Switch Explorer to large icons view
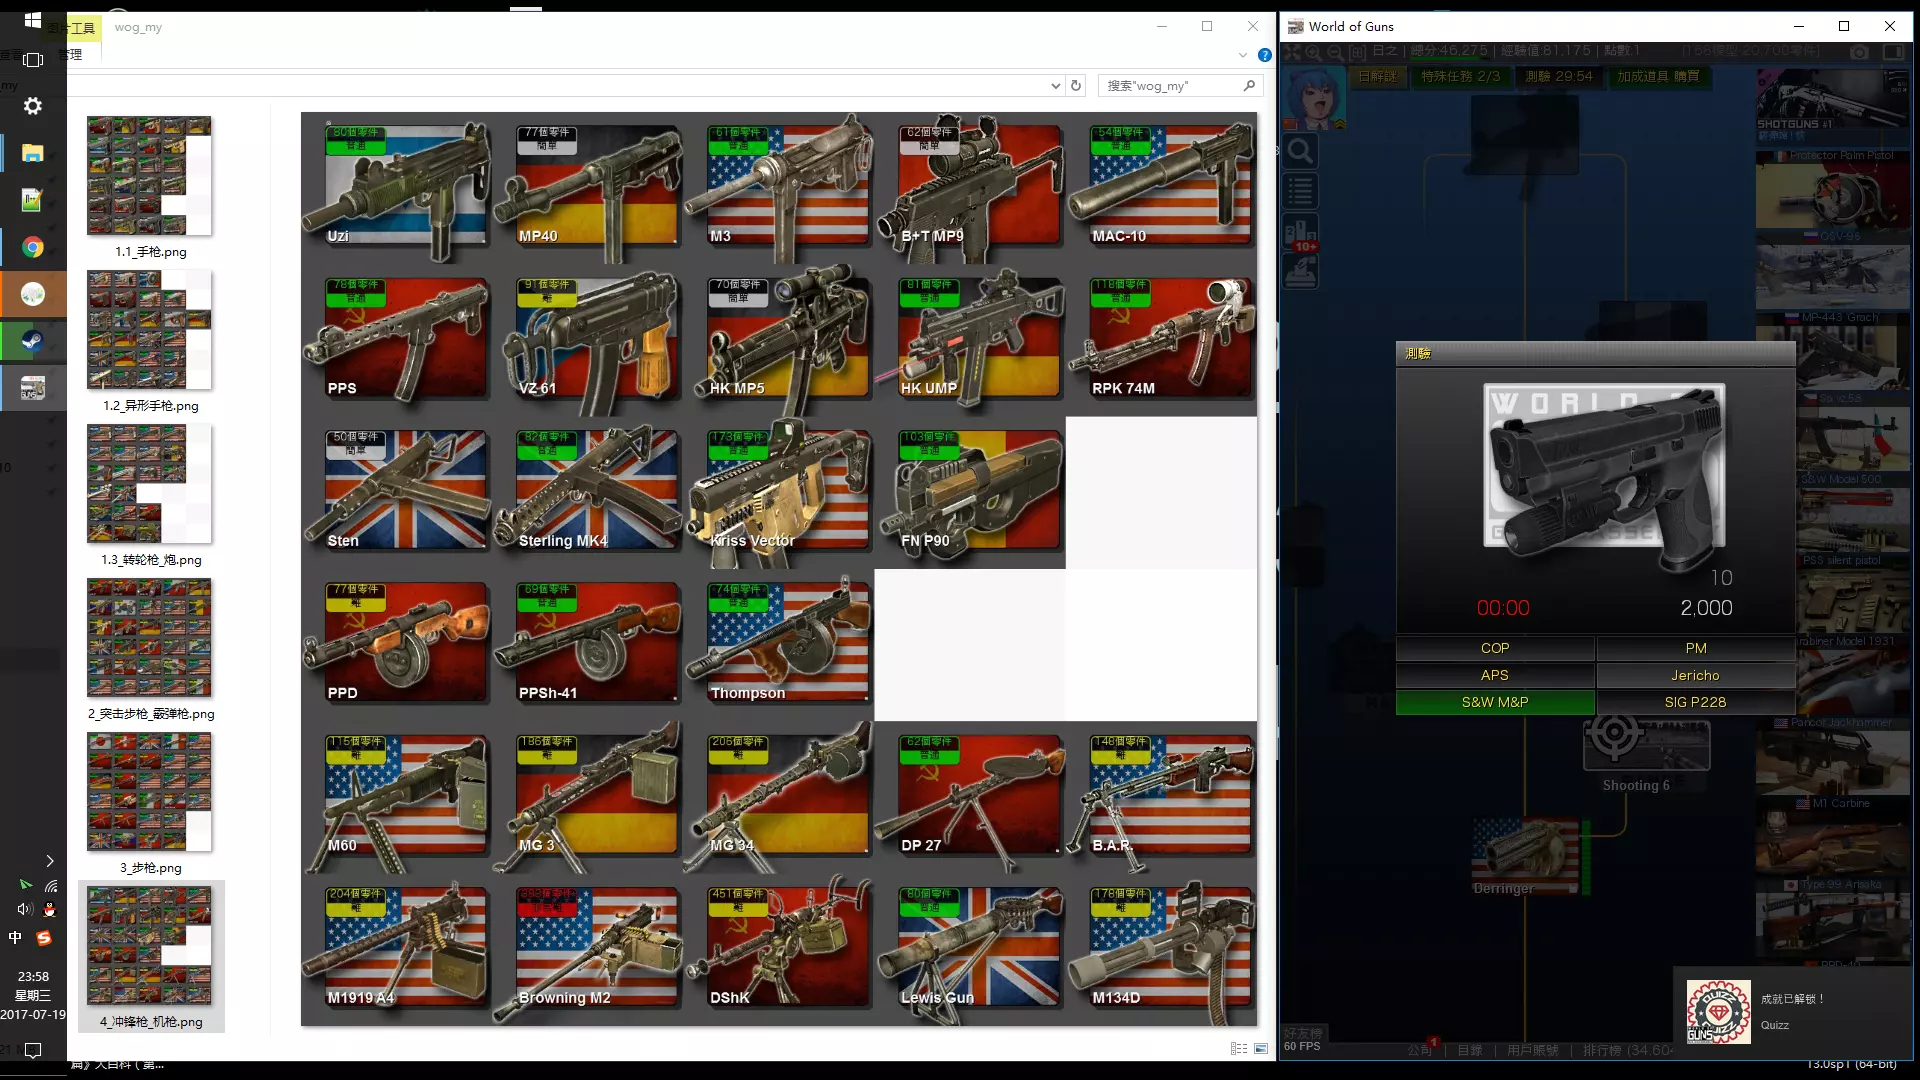1920x1080 pixels. coord(1261,1048)
